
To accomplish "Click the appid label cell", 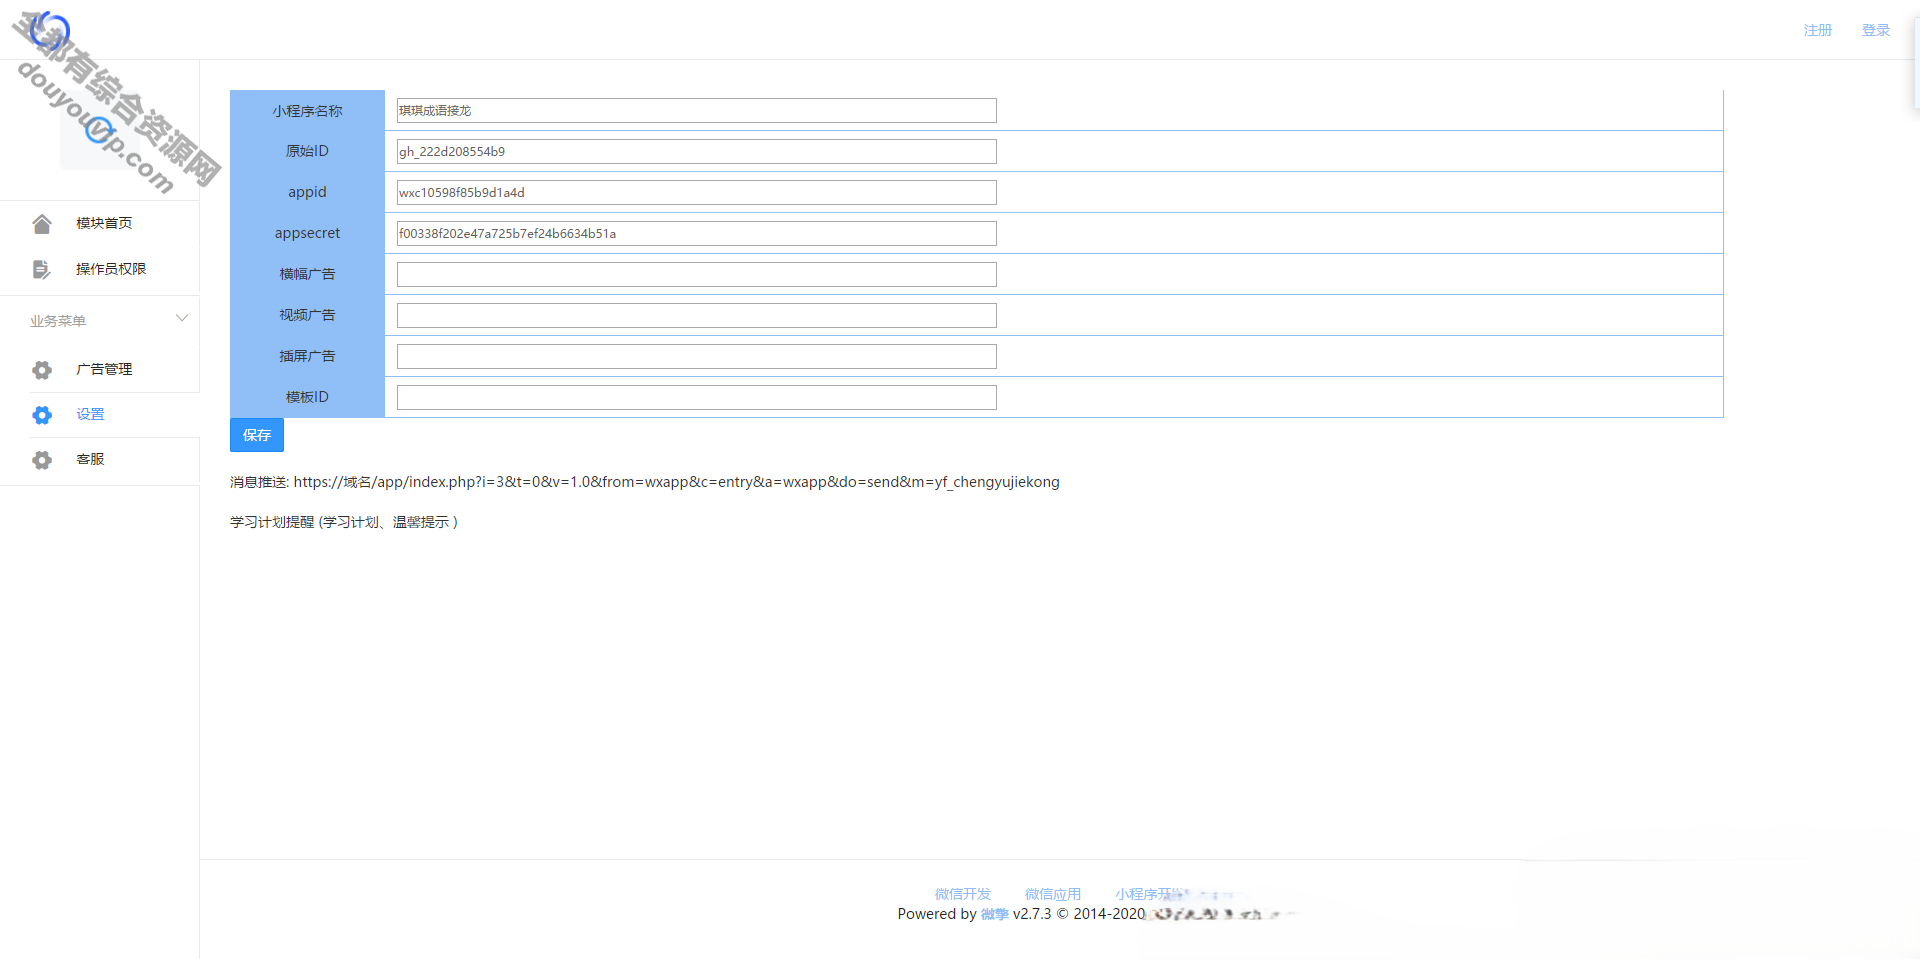I will point(307,192).
